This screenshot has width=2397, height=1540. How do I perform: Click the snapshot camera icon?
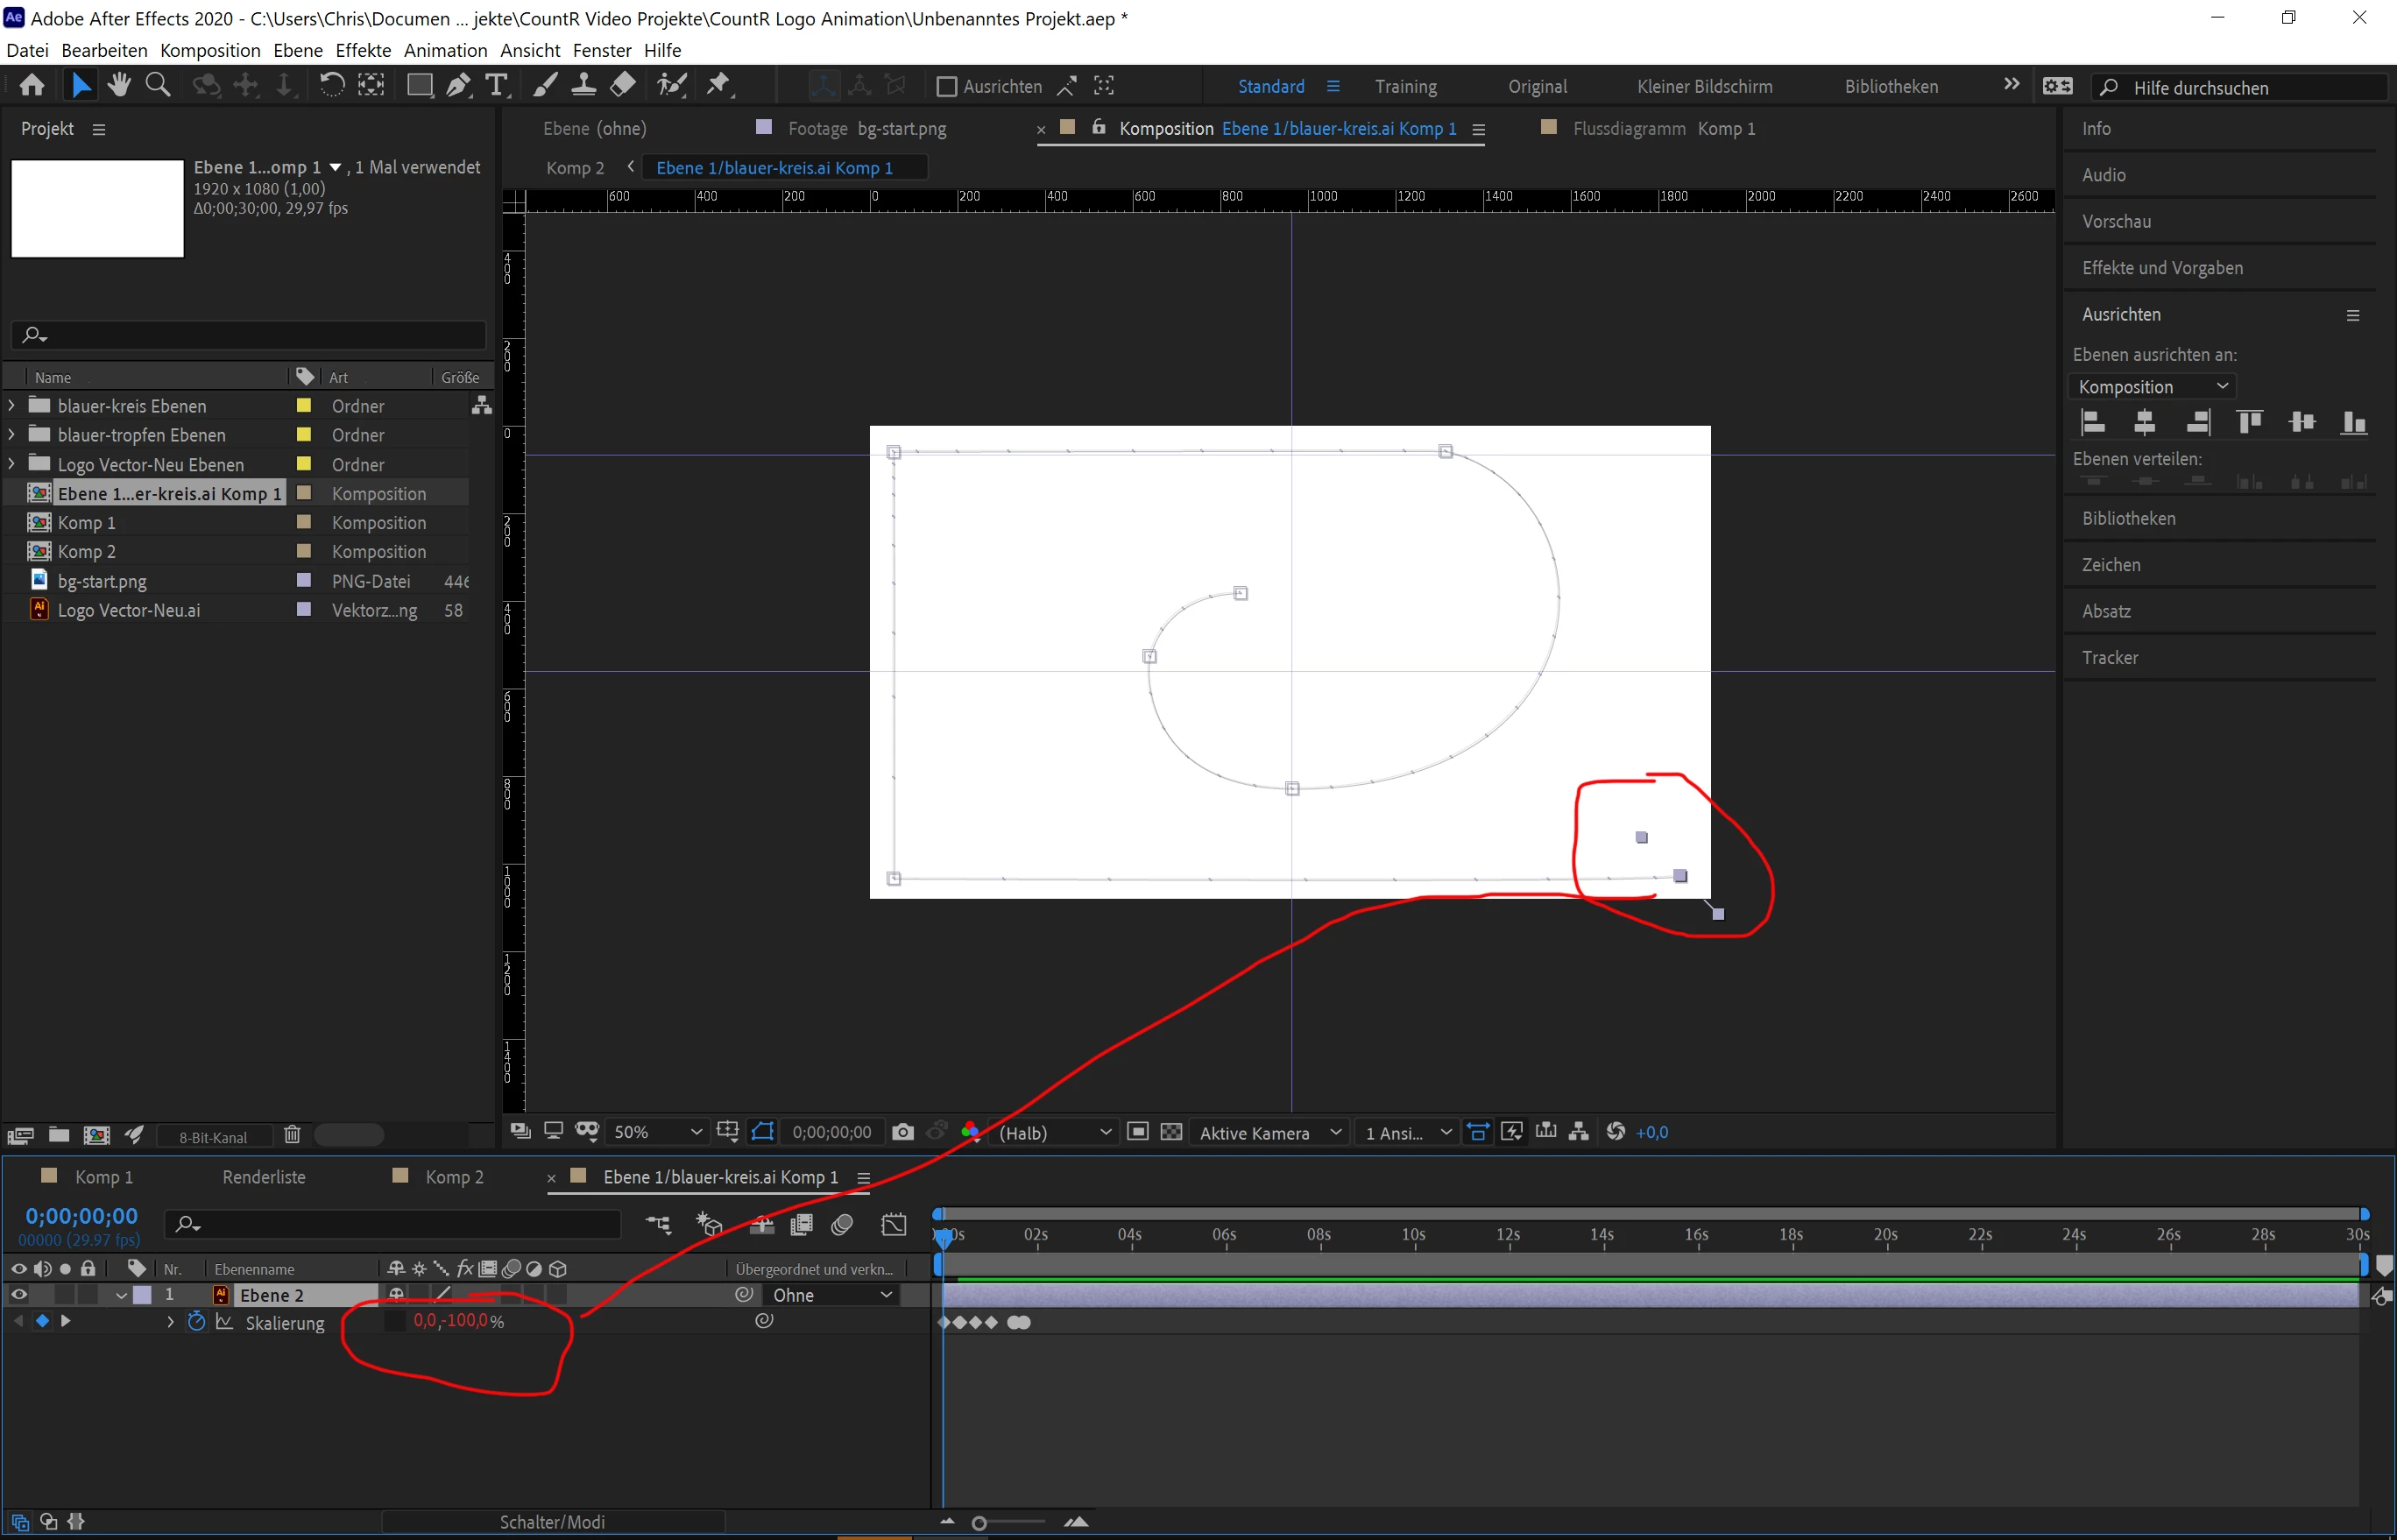tap(902, 1132)
